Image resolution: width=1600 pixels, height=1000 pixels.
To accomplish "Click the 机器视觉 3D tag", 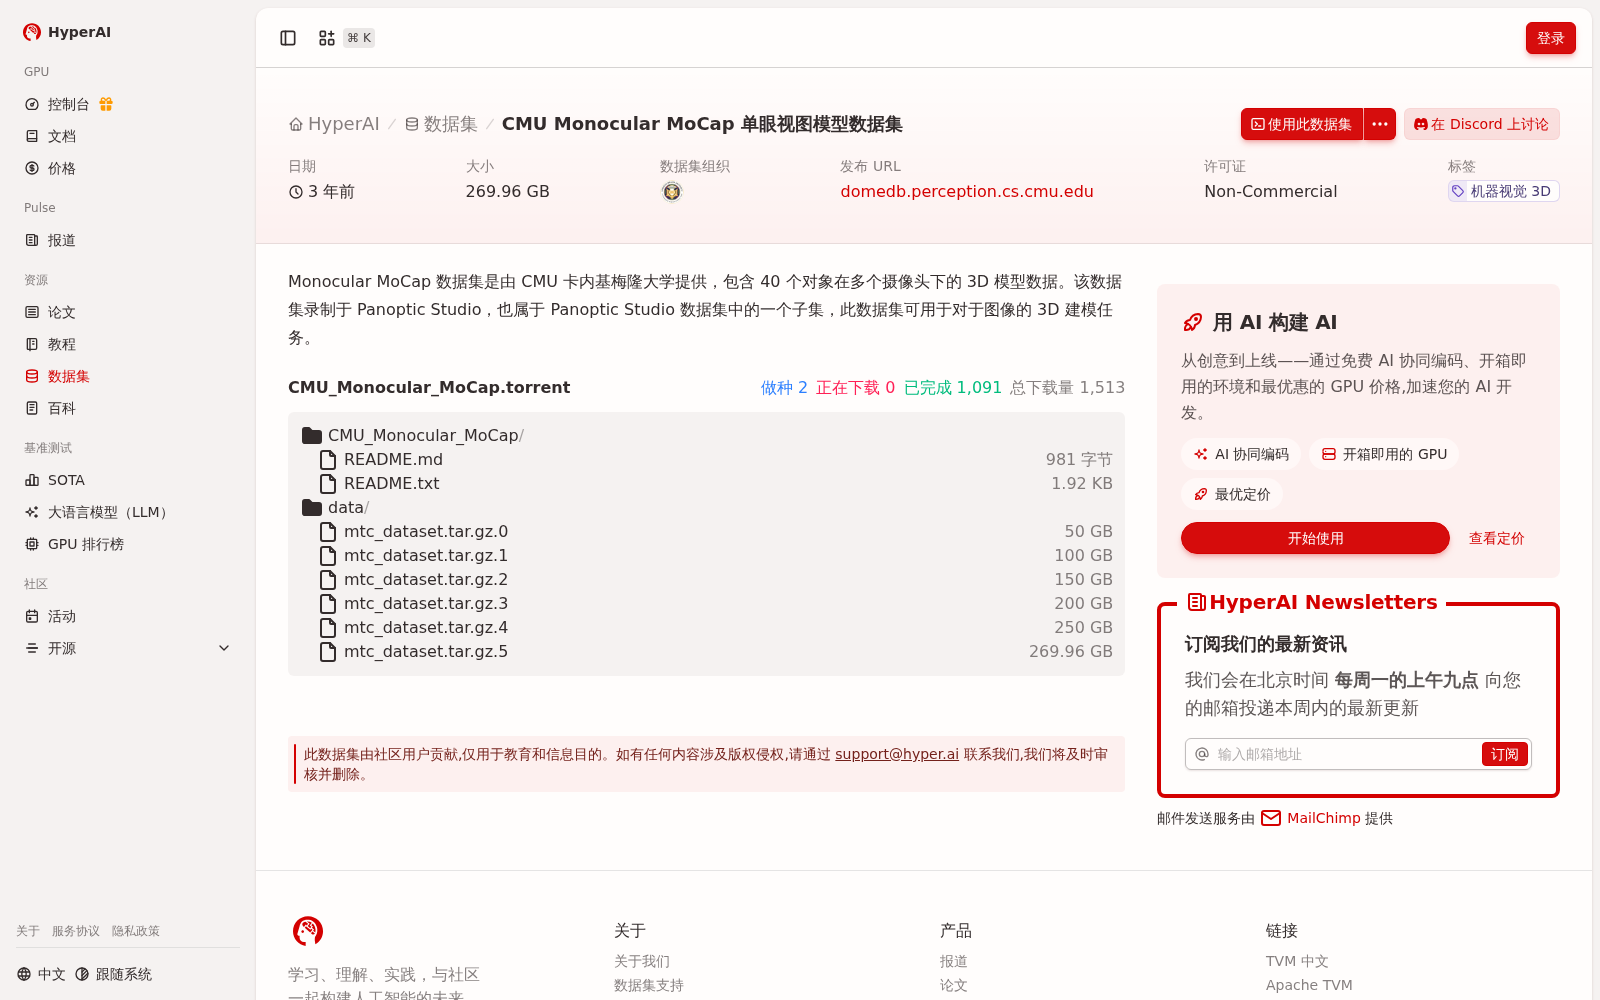I will point(1503,191).
